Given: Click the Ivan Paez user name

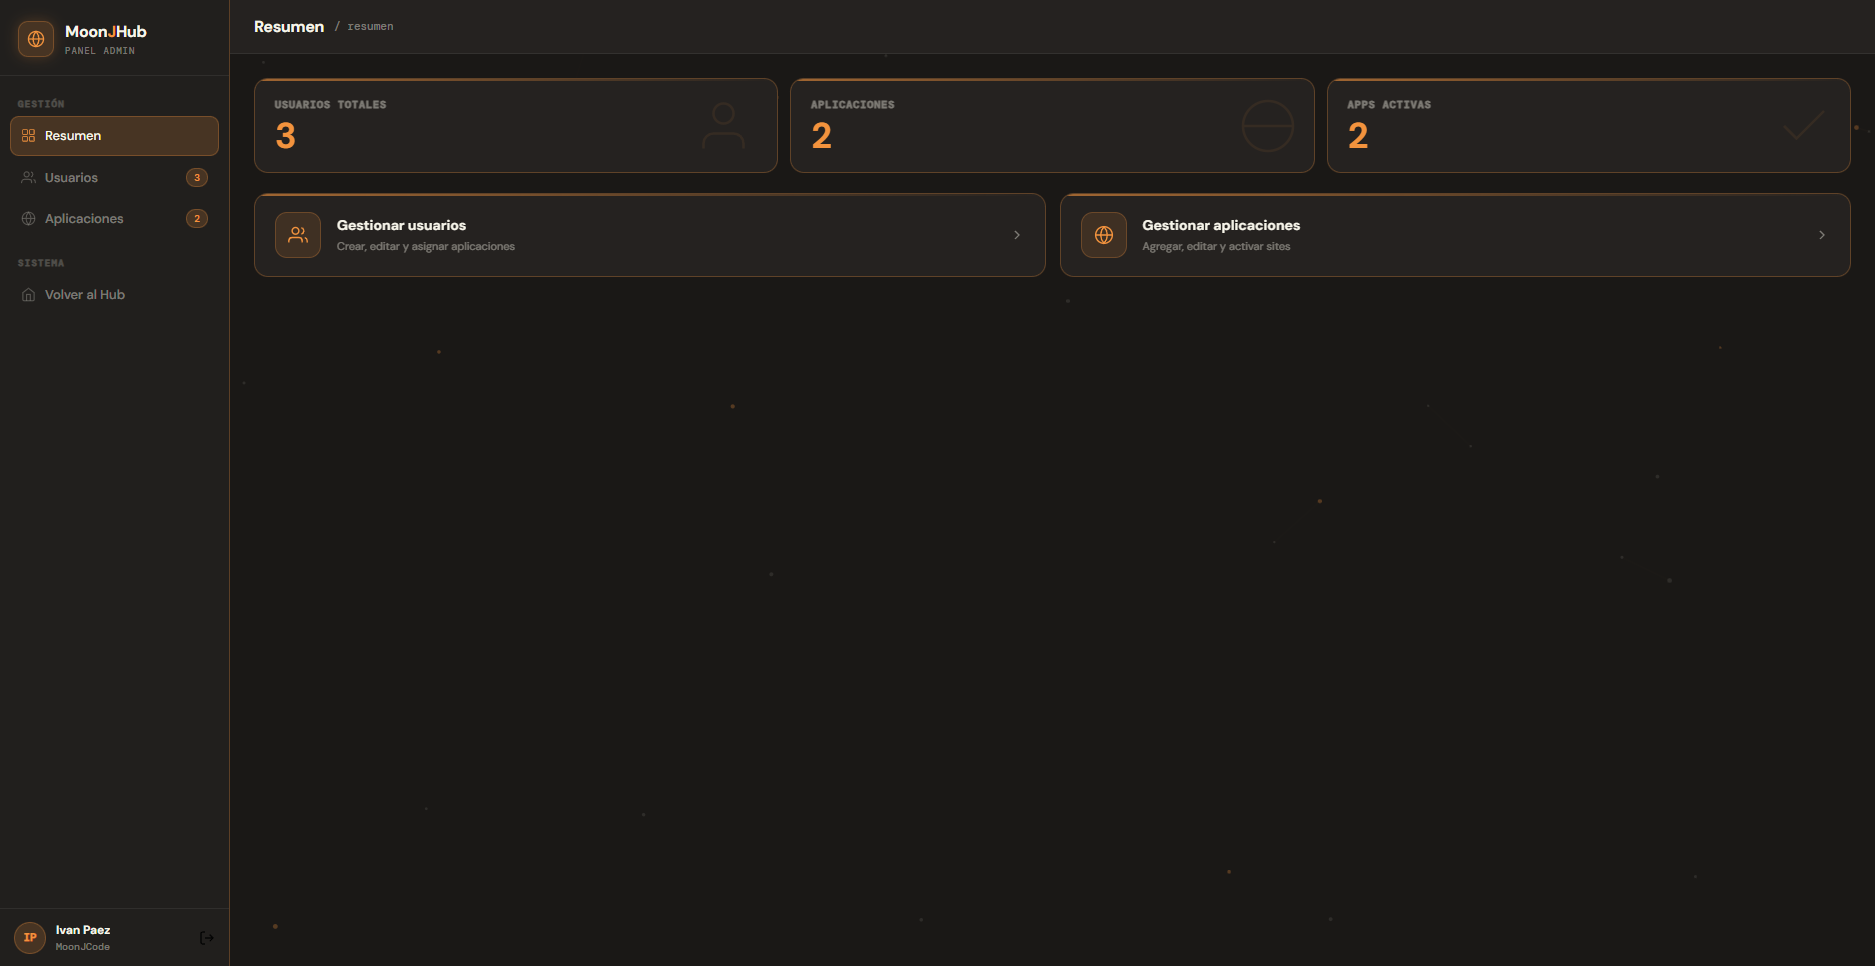Looking at the screenshot, I should tap(83, 930).
